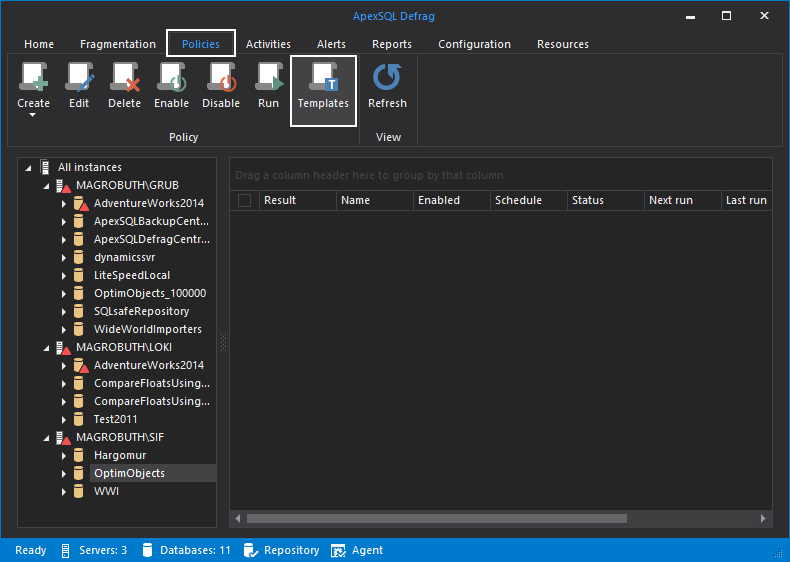
Task: Click the 'Databases: 11' status text
Action: (195, 550)
